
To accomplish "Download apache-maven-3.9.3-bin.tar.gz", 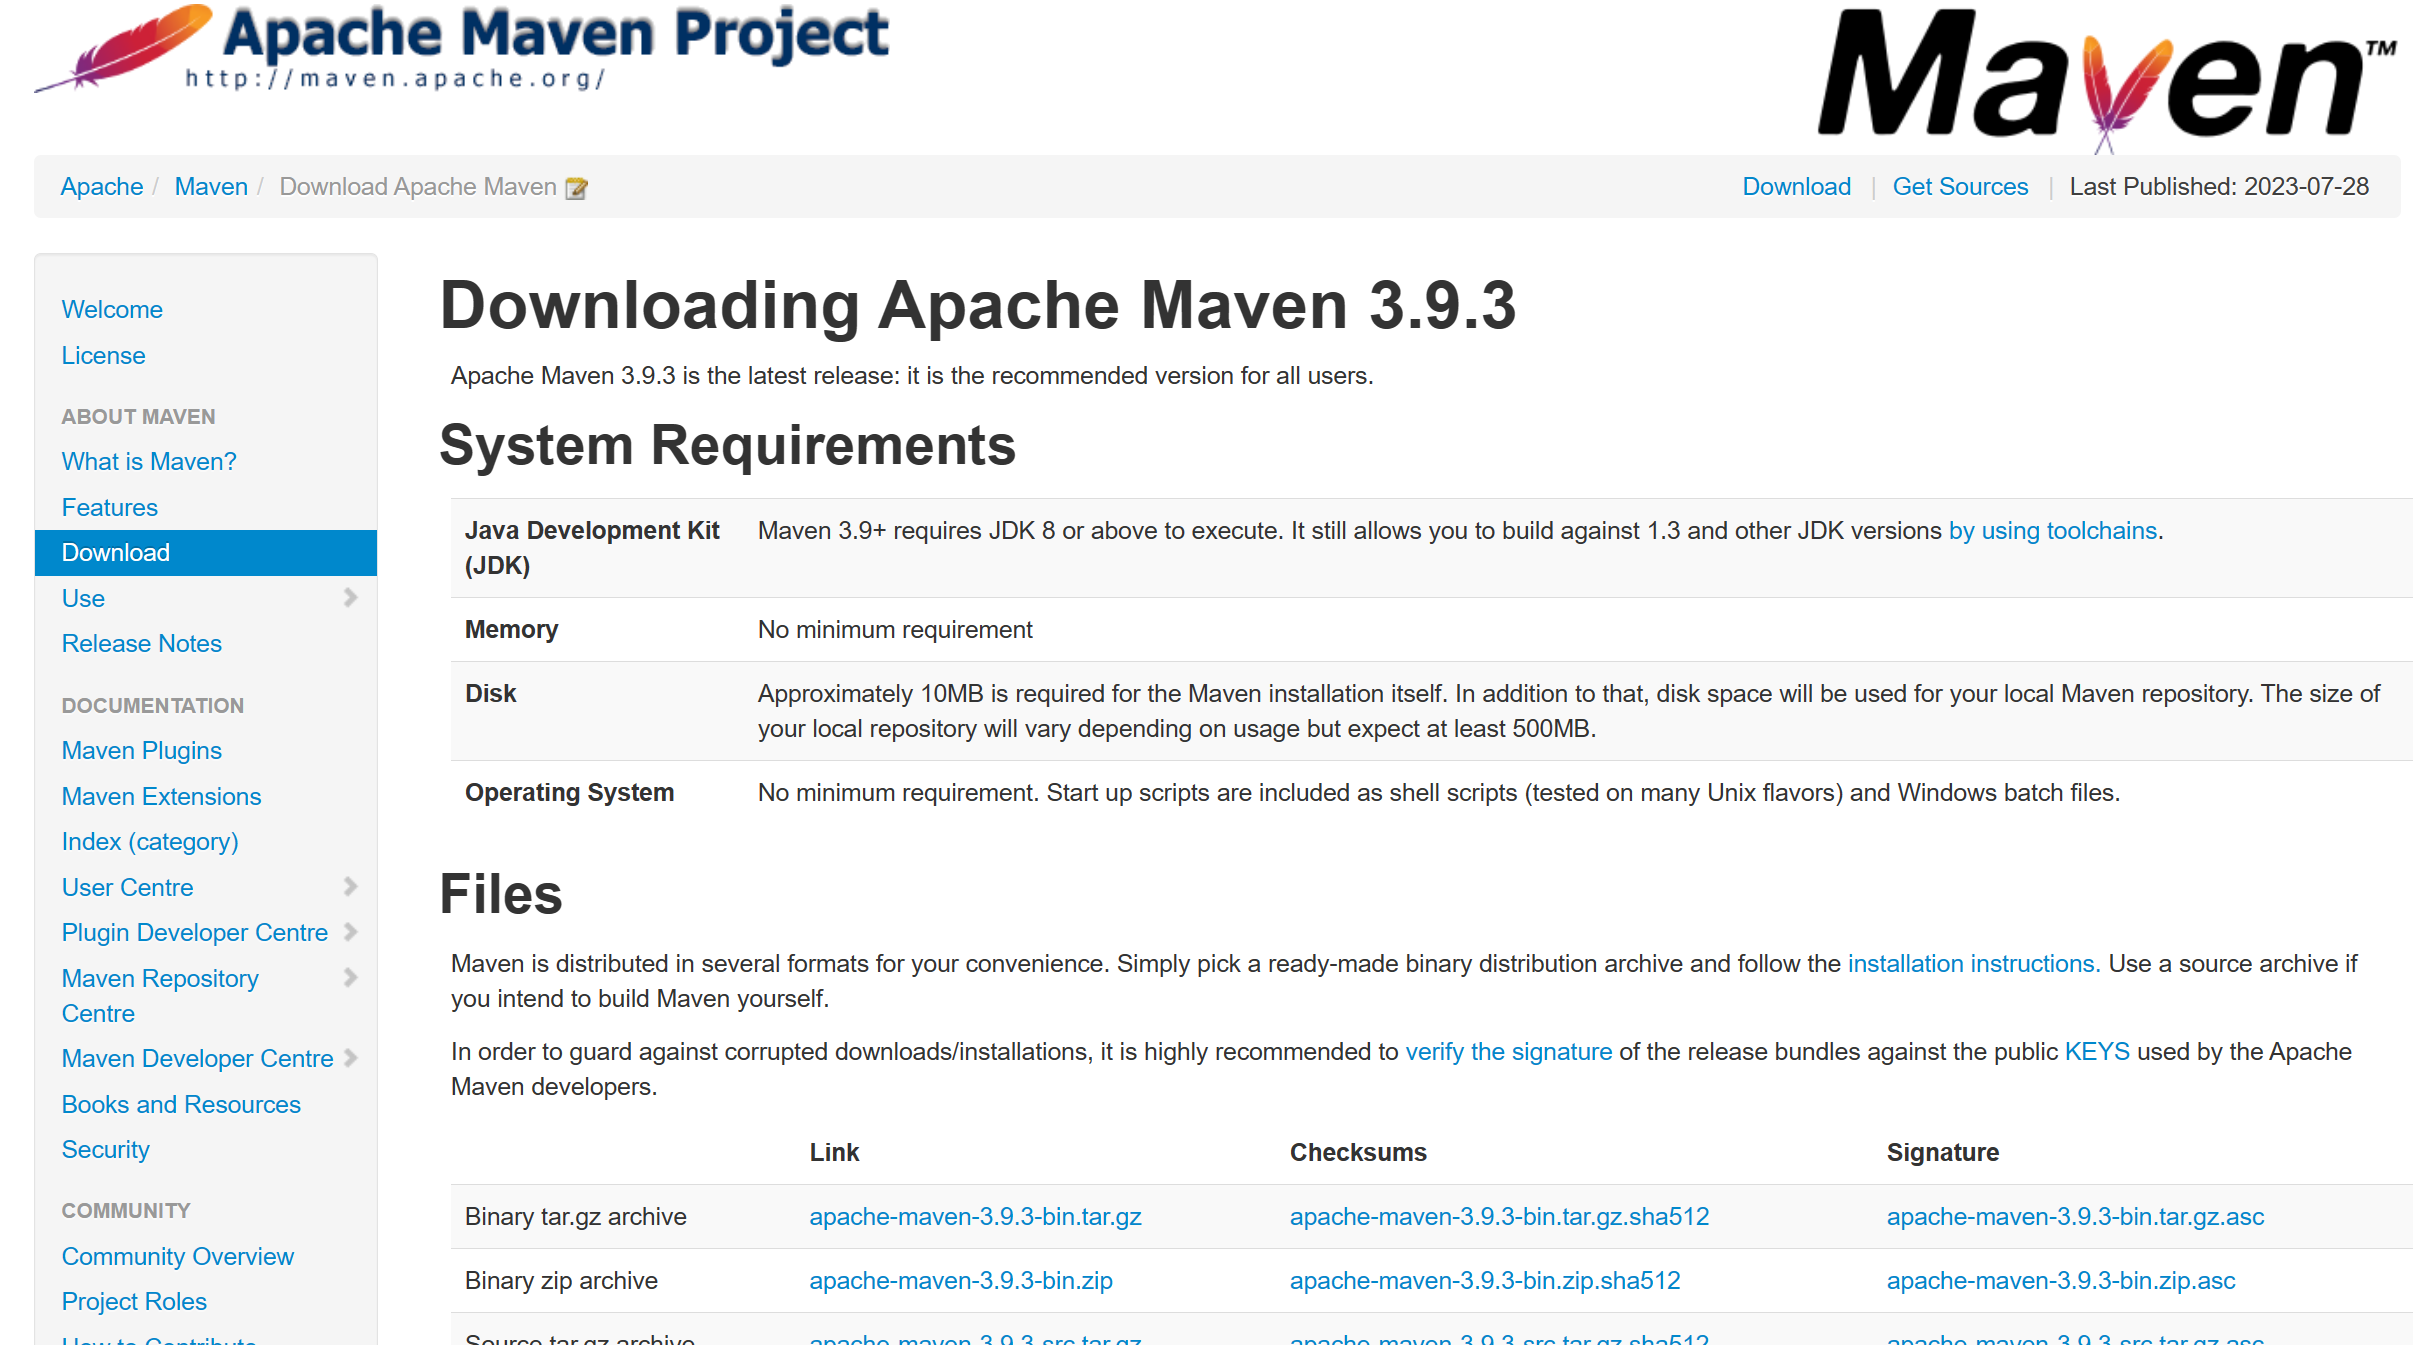I will pos(975,1217).
